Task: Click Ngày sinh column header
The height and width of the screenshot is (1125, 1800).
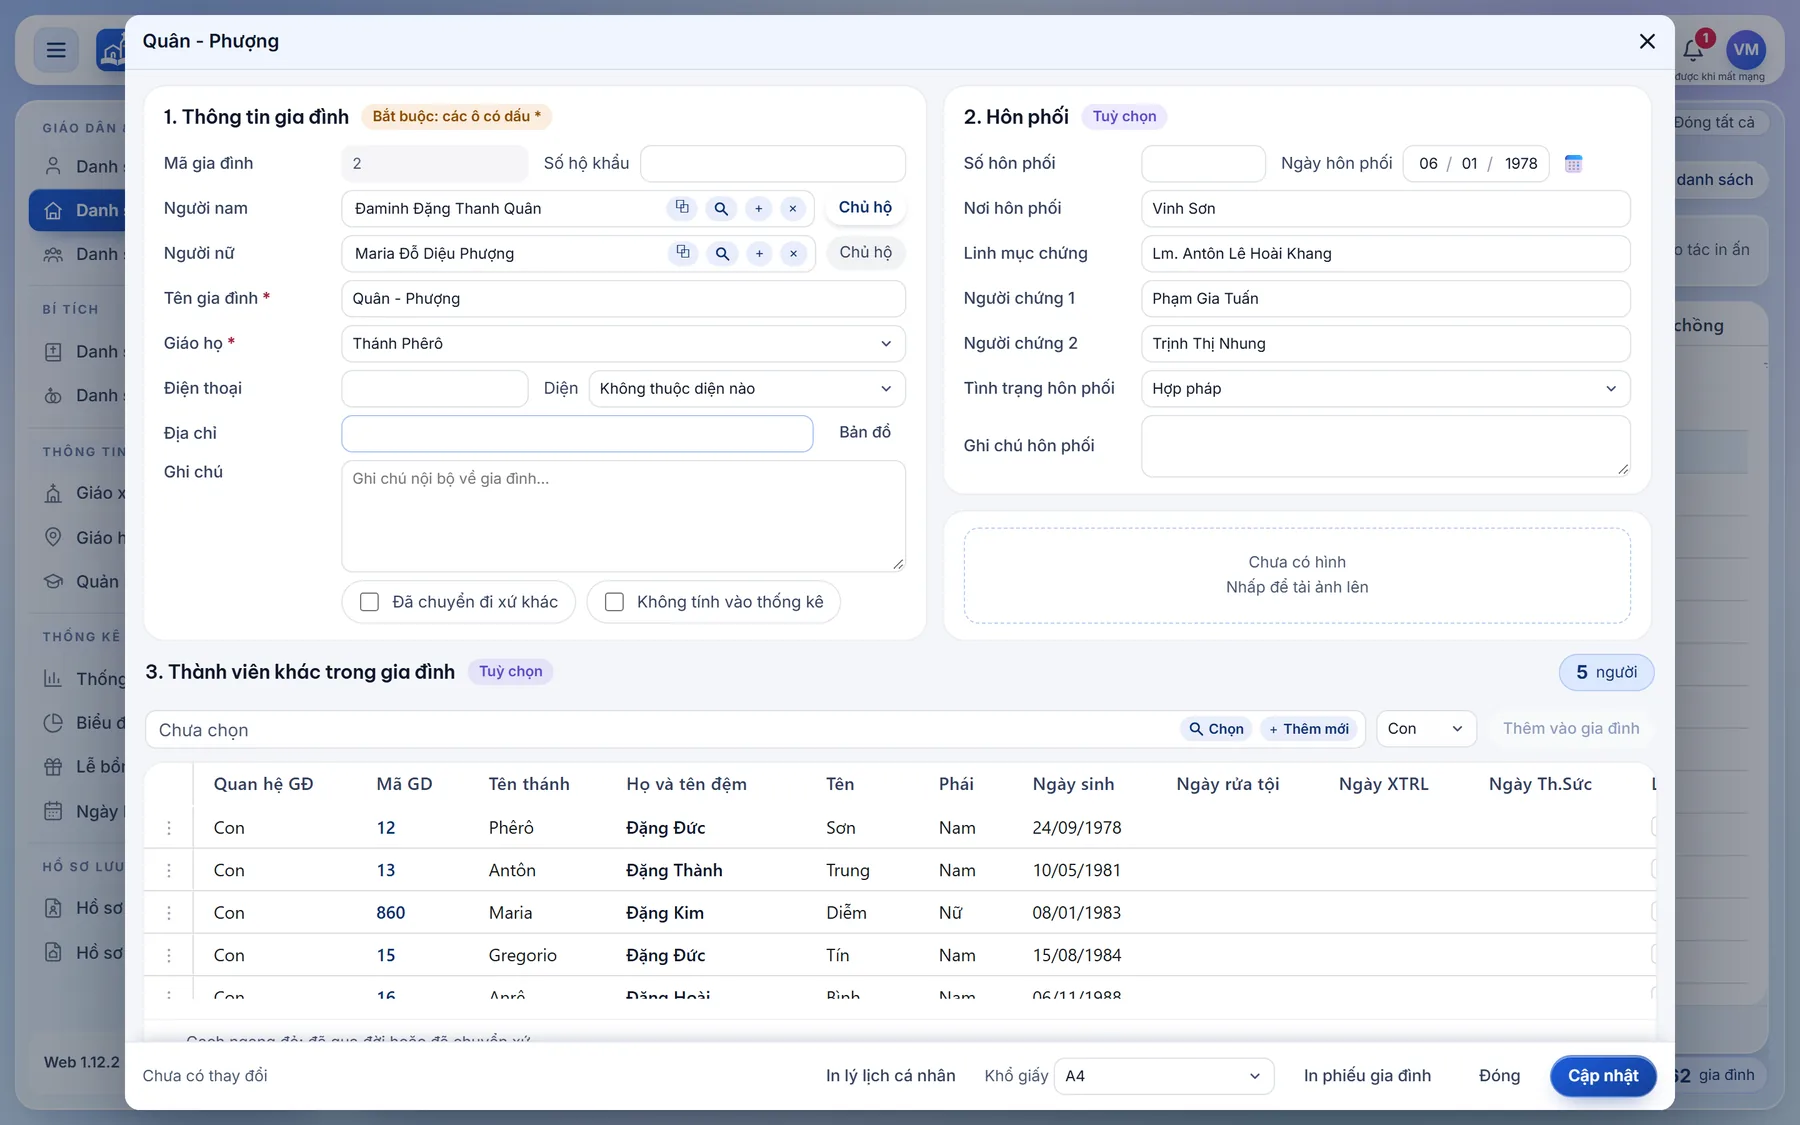Action: coord(1073,784)
